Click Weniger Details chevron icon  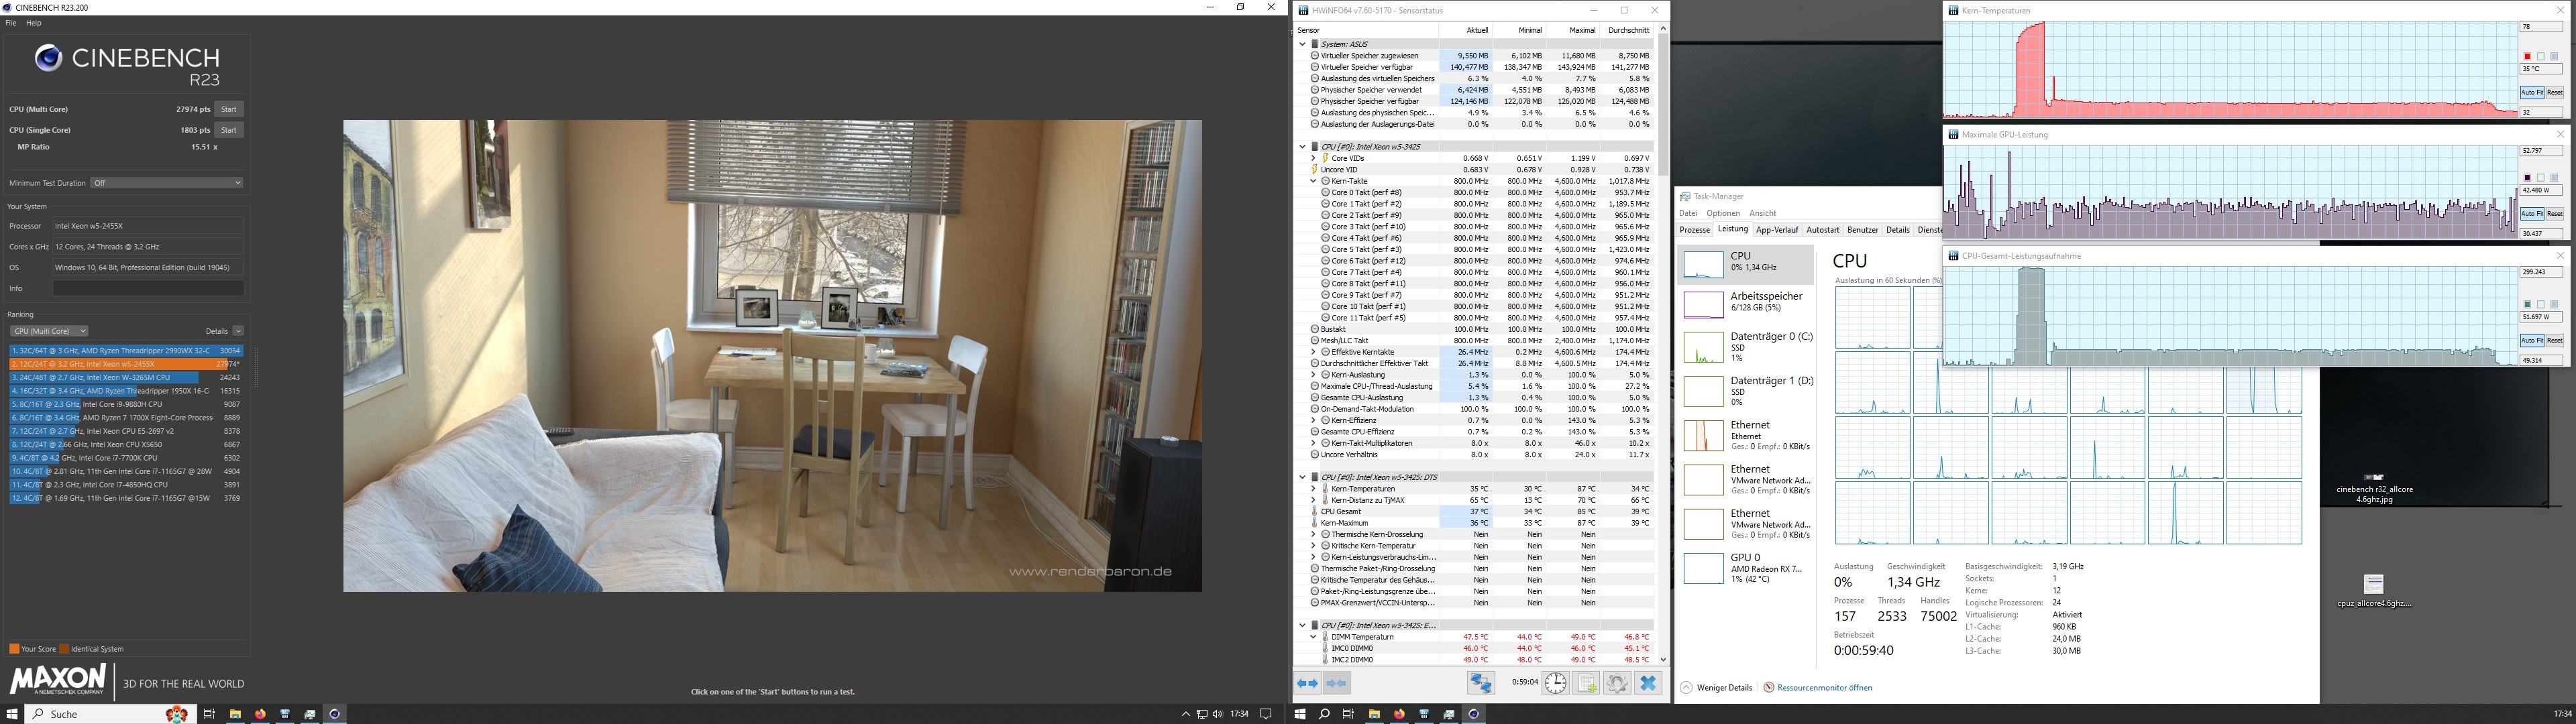click(x=1686, y=688)
